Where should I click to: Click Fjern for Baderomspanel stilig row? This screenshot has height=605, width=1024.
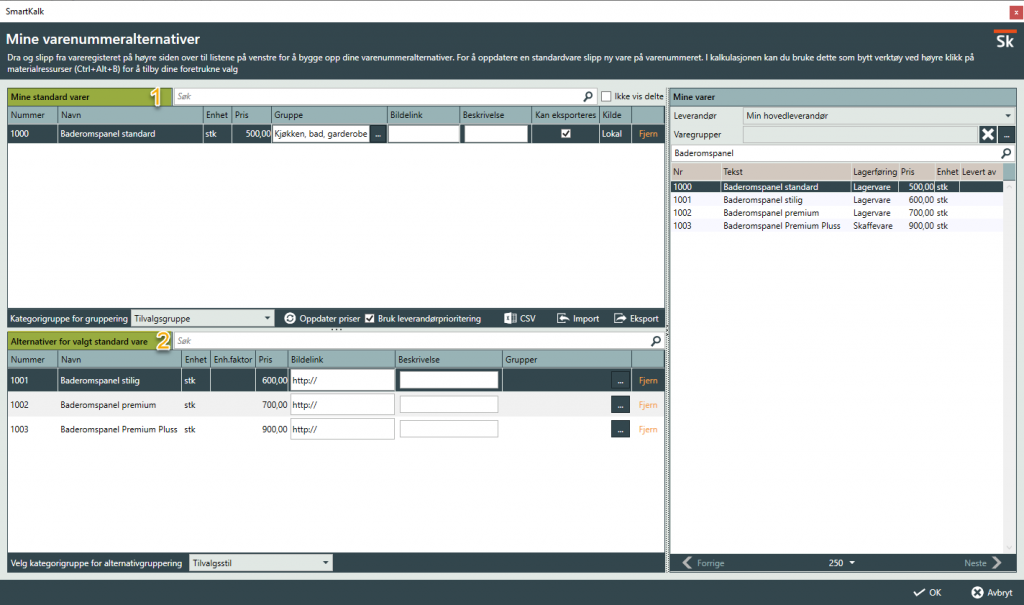[x=648, y=380]
